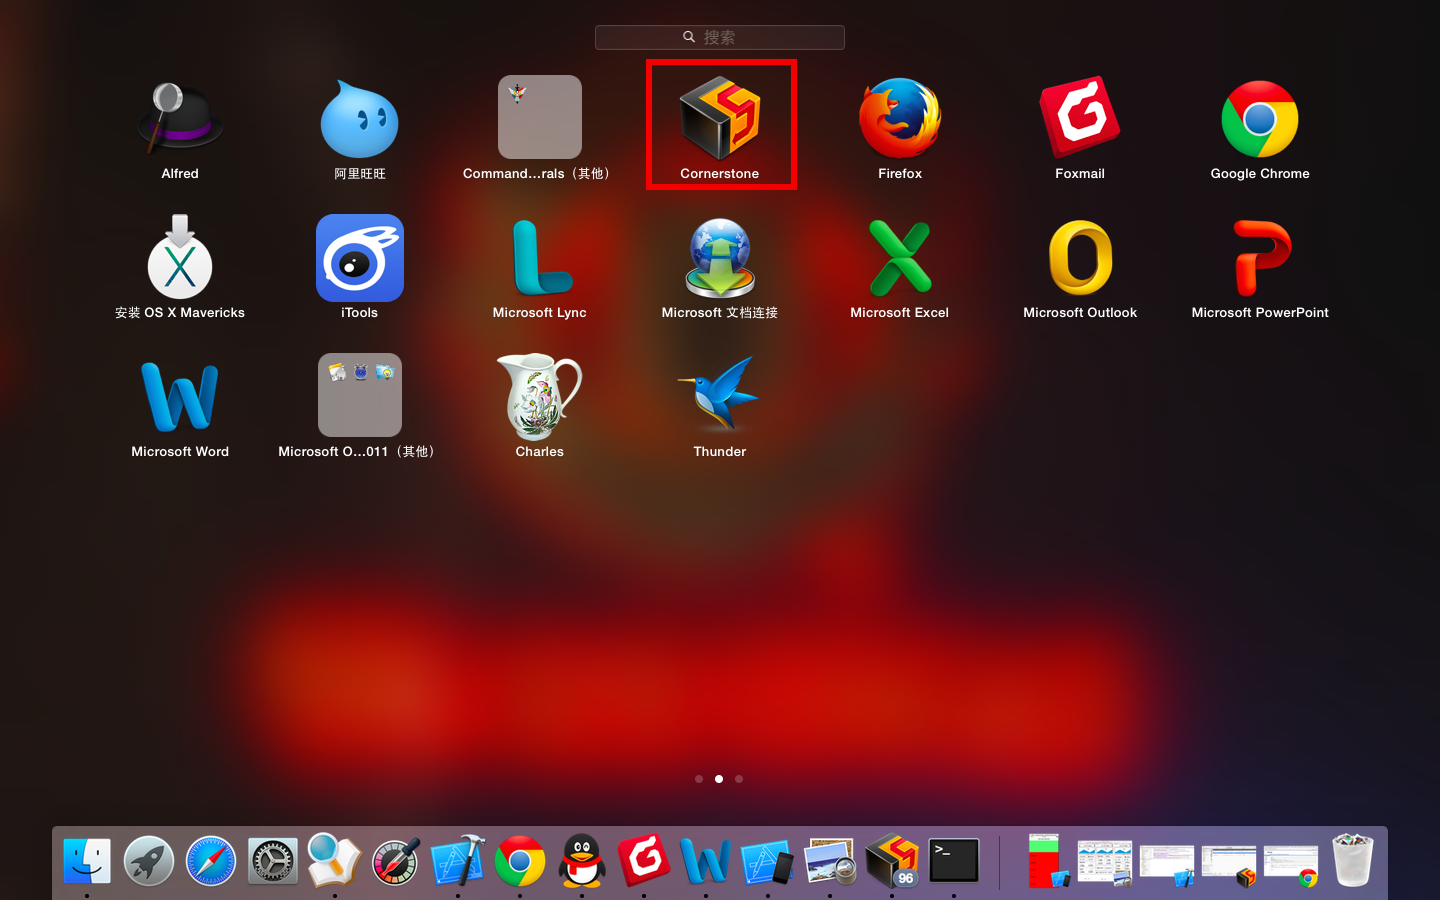Launch Firefox browser
Viewport: 1440px width, 900px height.
click(900, 120)
